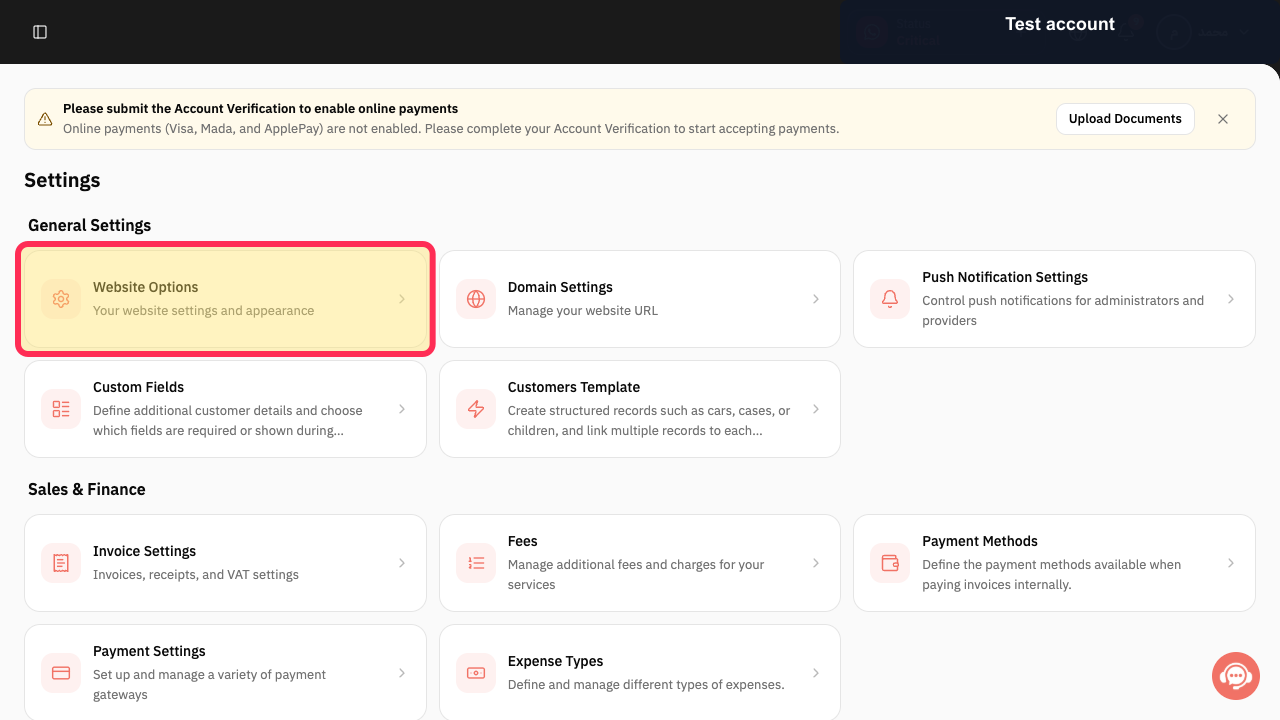Click the Domain Settings globe icon
Image resolution: width=1280 pixels, height=720 pixels.
tap(476, 299)
